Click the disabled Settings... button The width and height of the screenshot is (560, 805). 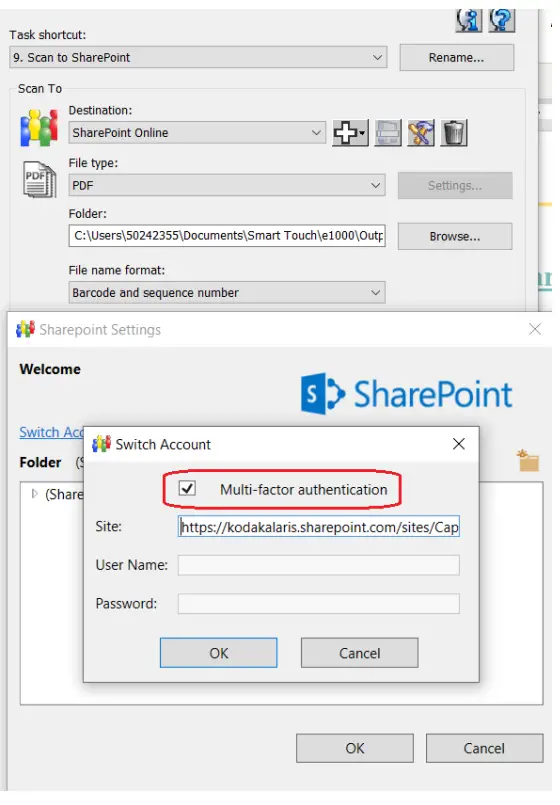pyautogui.click(x=455, y=185)
